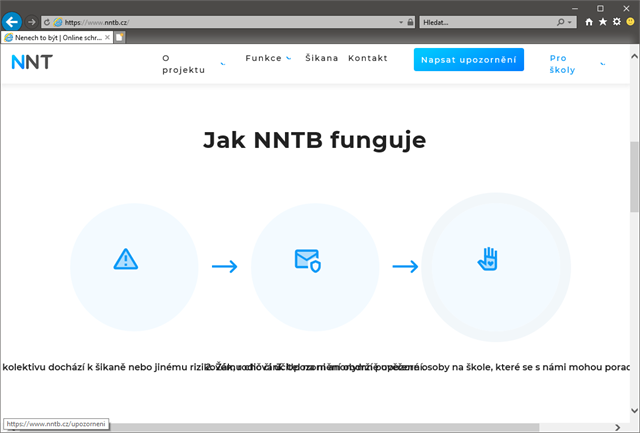Open Favorites star icon
This screenshot has height=433, width=640.
pos(603,22)
